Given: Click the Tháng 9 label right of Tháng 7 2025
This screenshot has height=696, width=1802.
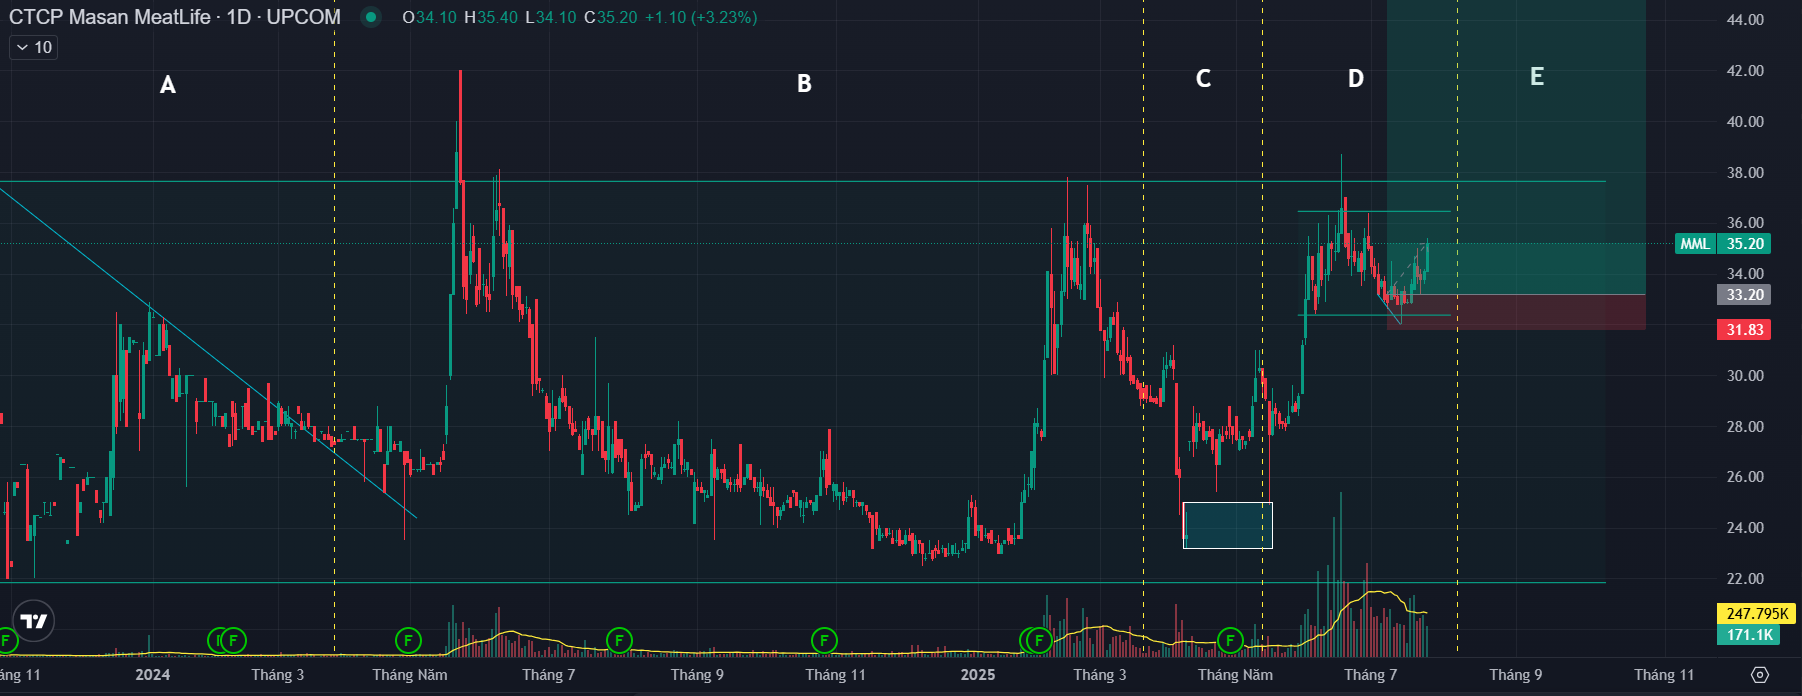Looking at the screenshot, I should tap(1516, 675).
